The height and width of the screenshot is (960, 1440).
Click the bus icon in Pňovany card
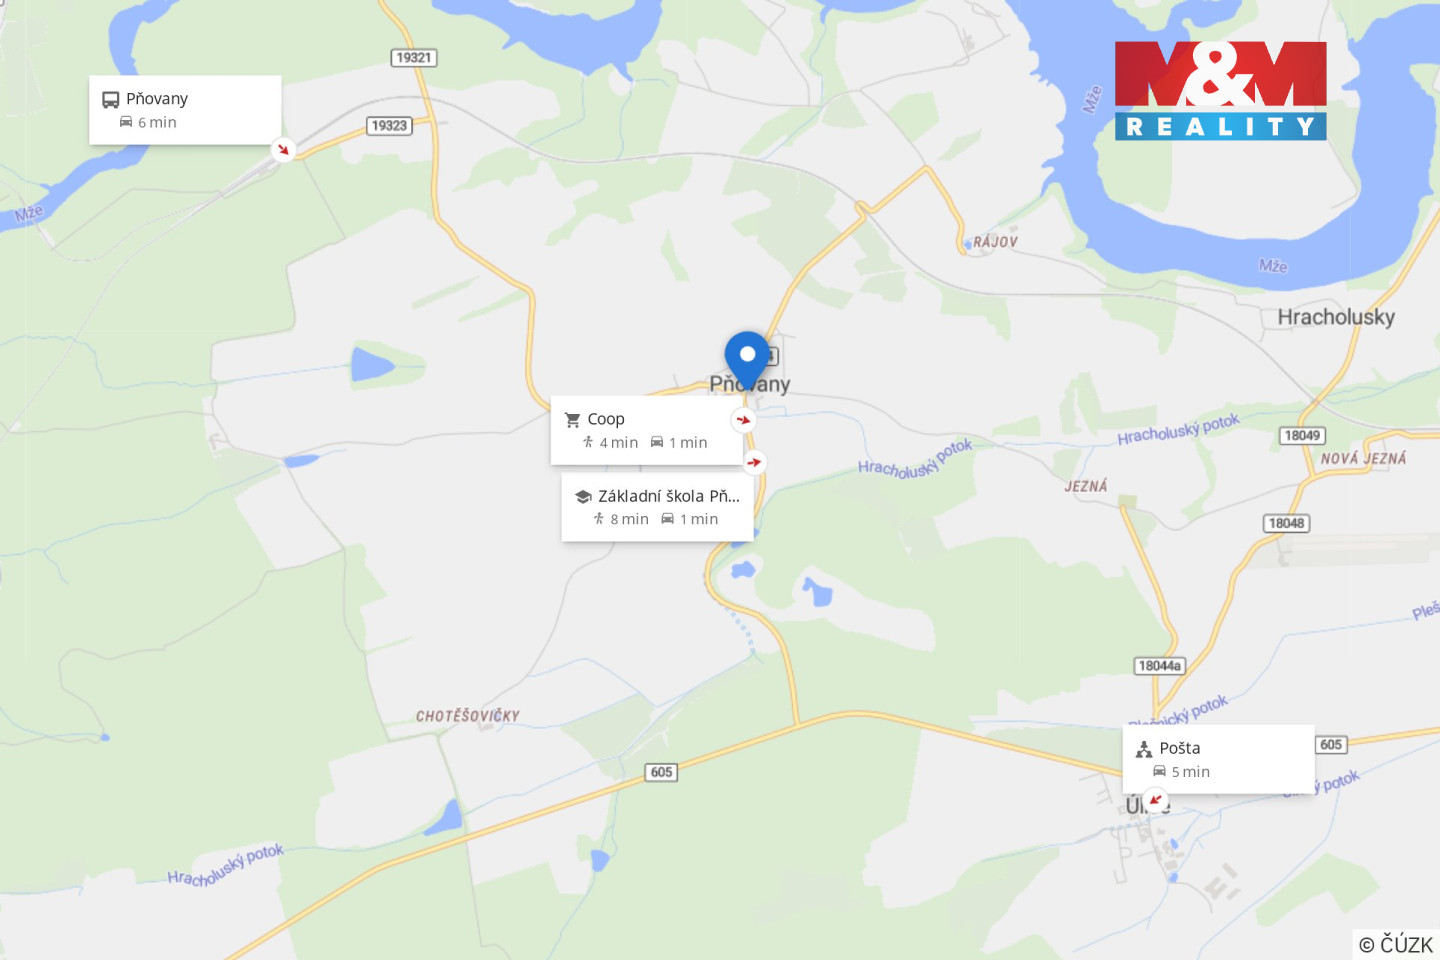pos(110,99)
